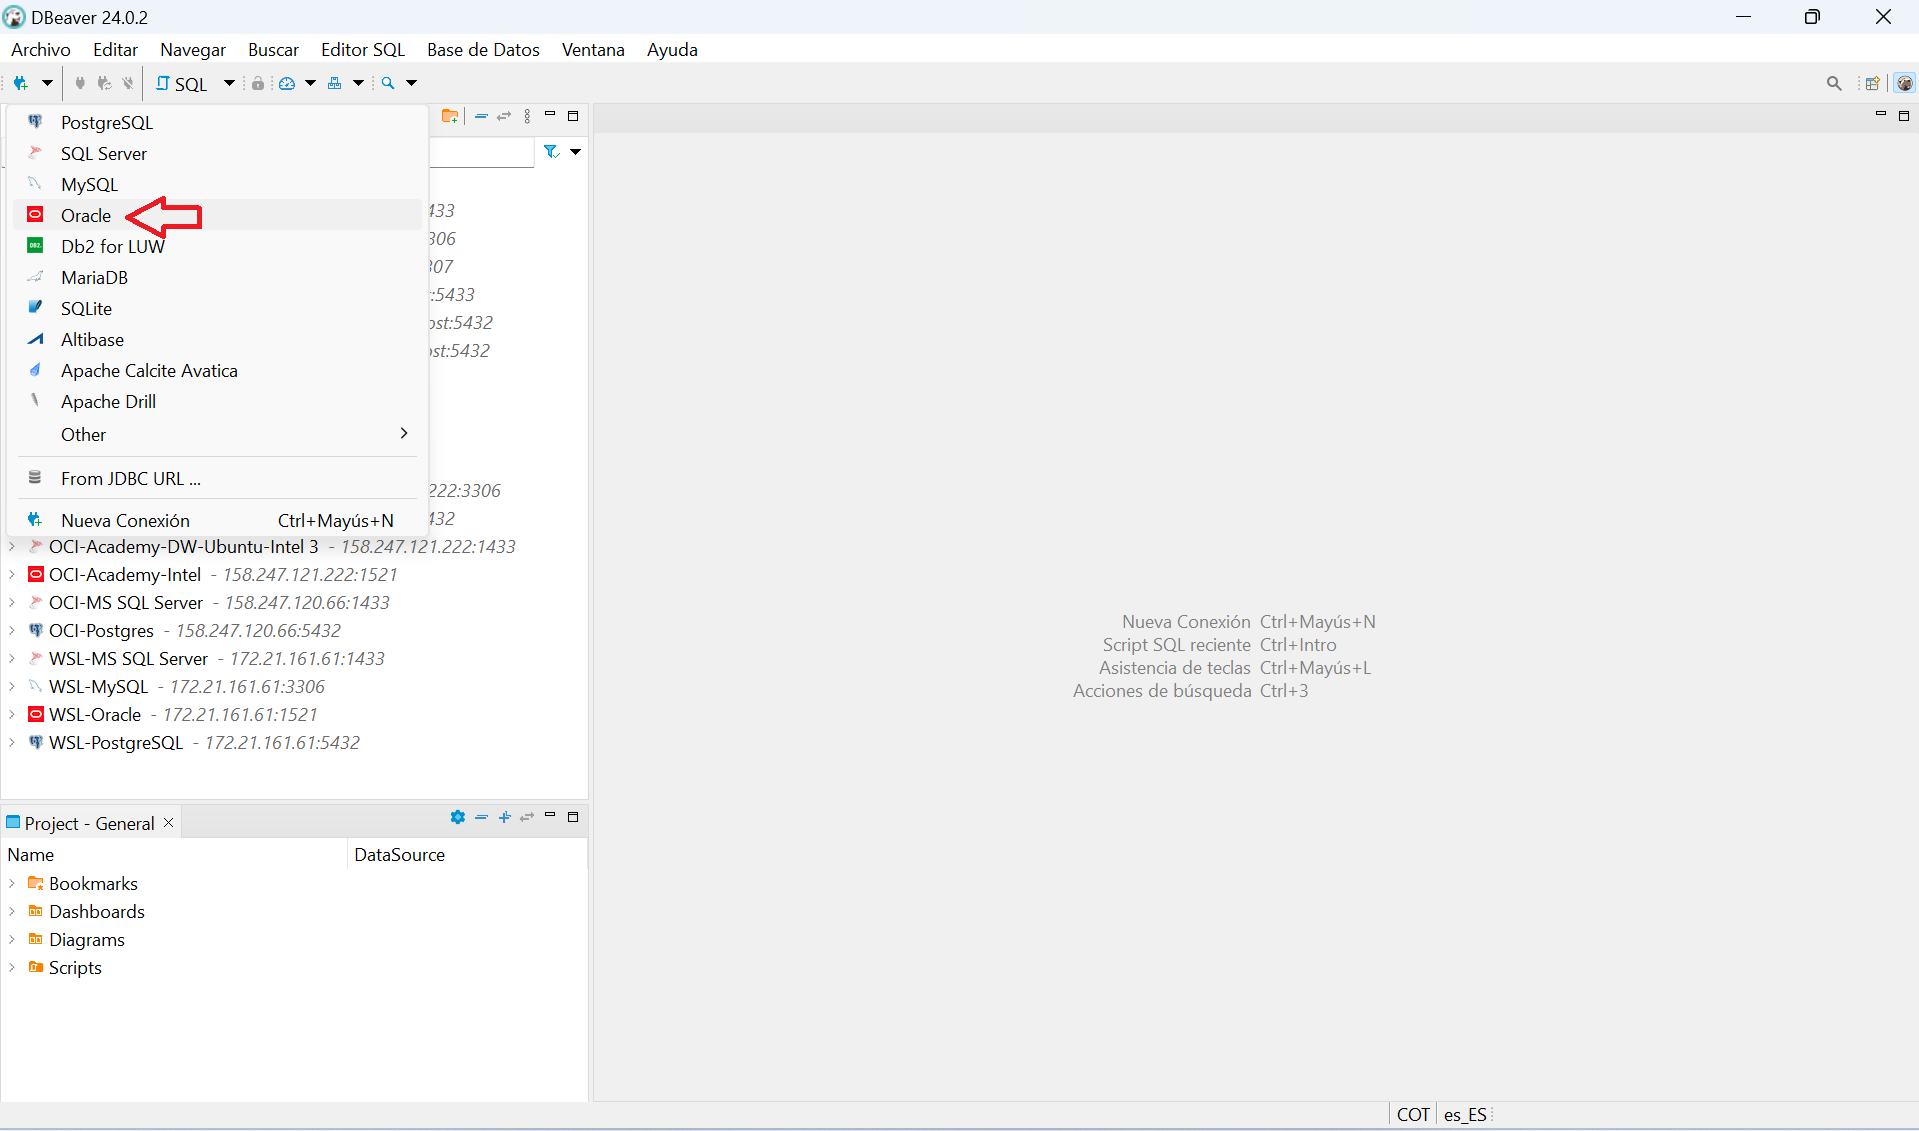Click the Reconnect (invalidate) toolbar icon
This screenshot has width=1919, height=1131.
[x=104, y=83]
